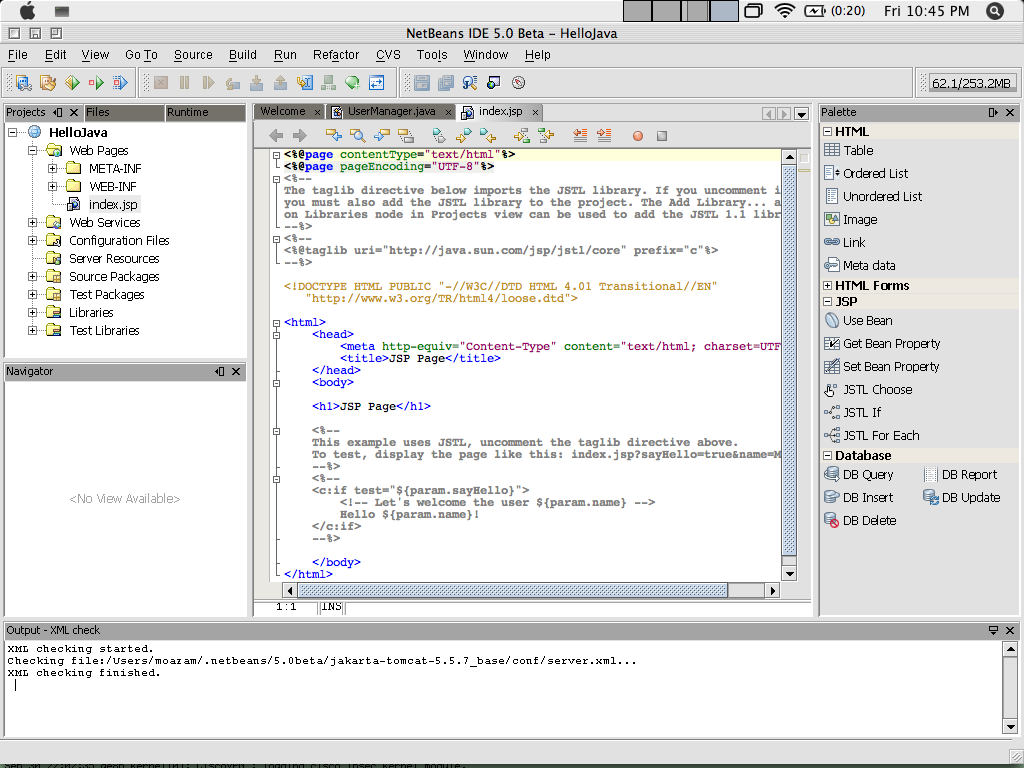Click the Debug Main Project green arrow icon
The image size is (1024, 768).
[x=96, y=83]
